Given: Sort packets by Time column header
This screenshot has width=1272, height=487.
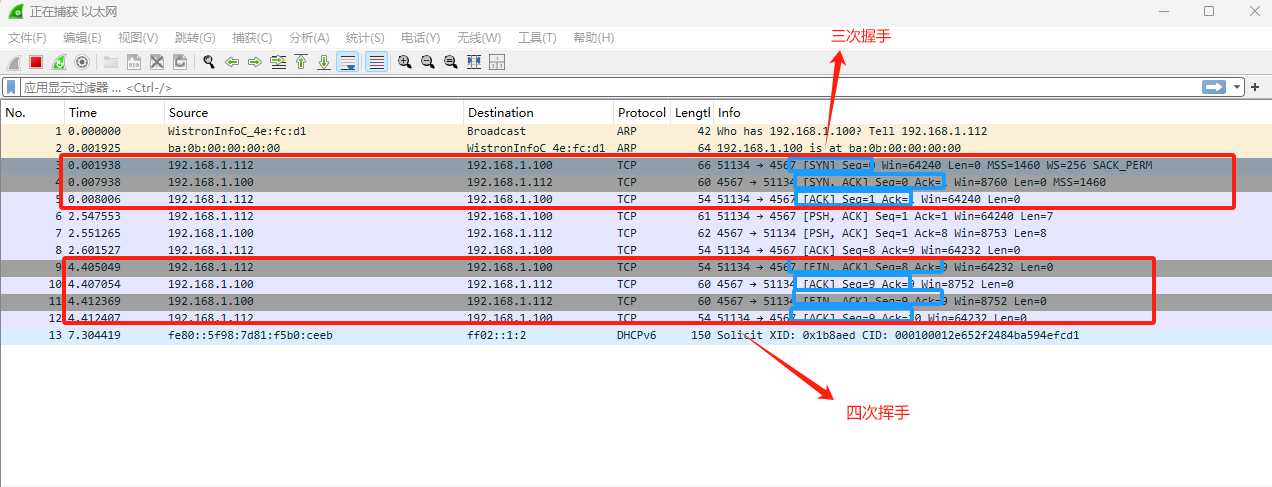Looking at the screenshot, I should 83,112.
